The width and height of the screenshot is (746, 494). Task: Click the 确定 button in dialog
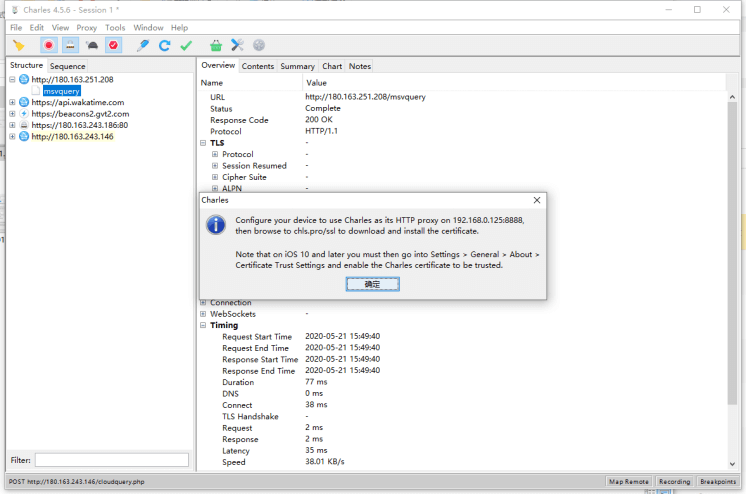pos(372,284)
